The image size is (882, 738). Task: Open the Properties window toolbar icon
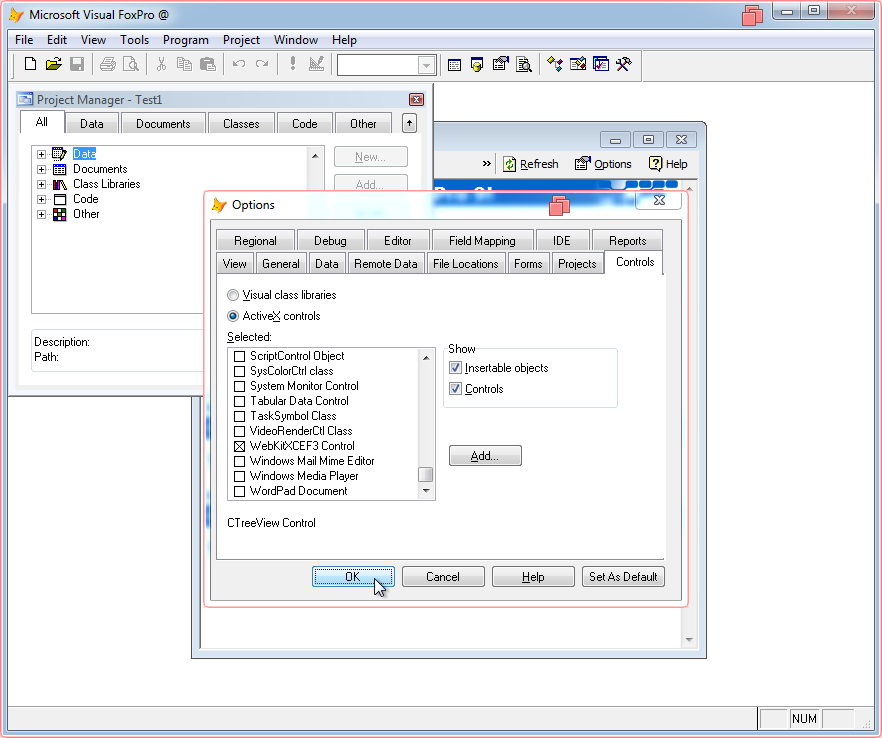[x=500, y=64]
